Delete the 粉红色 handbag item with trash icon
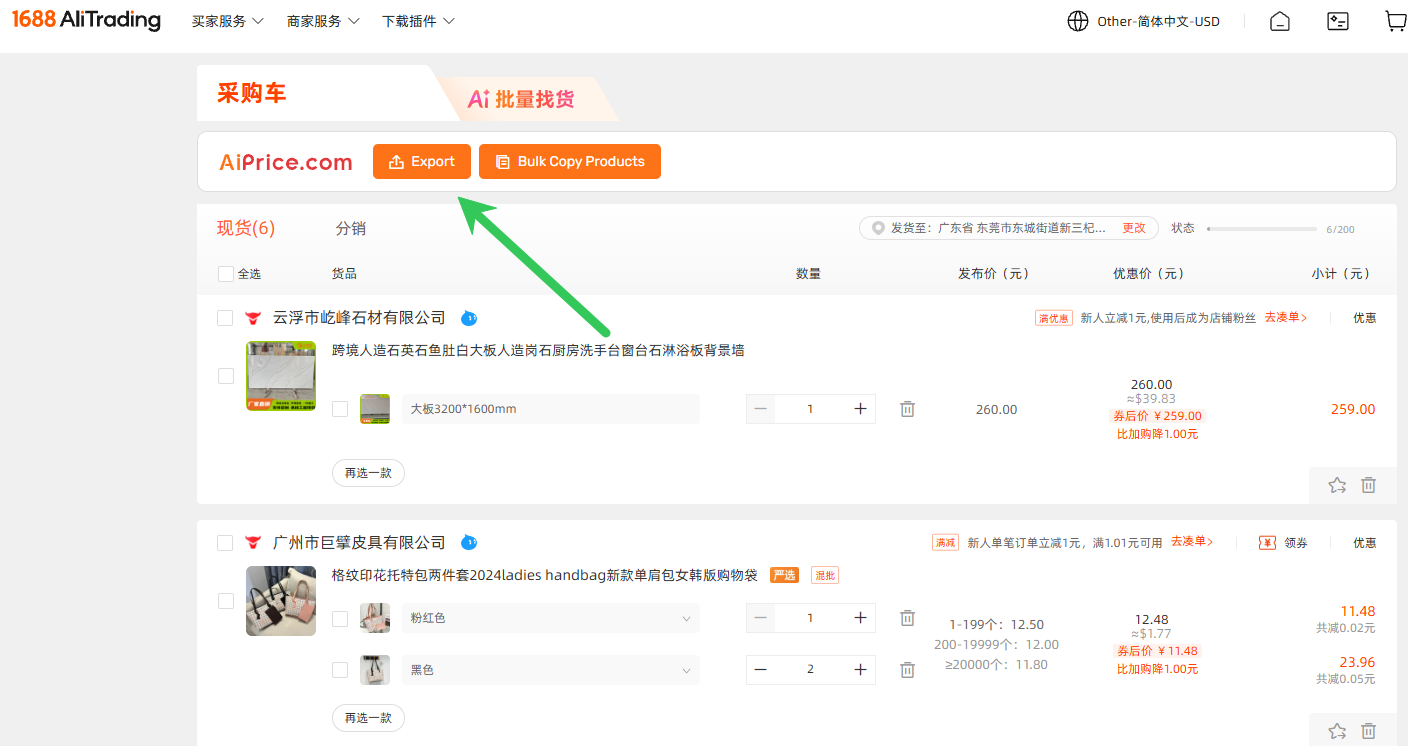The height and width of the screenshot is (746, 1408). [907, 618]
